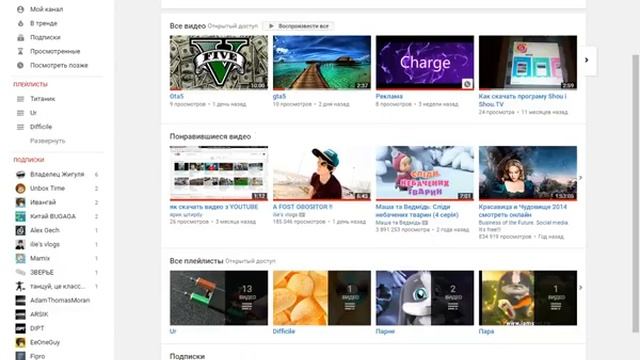Image resolution: width=640 pixels, height=360 pixels.
Task: Open the Все плейлисты section heading
Action: (196, 261)
